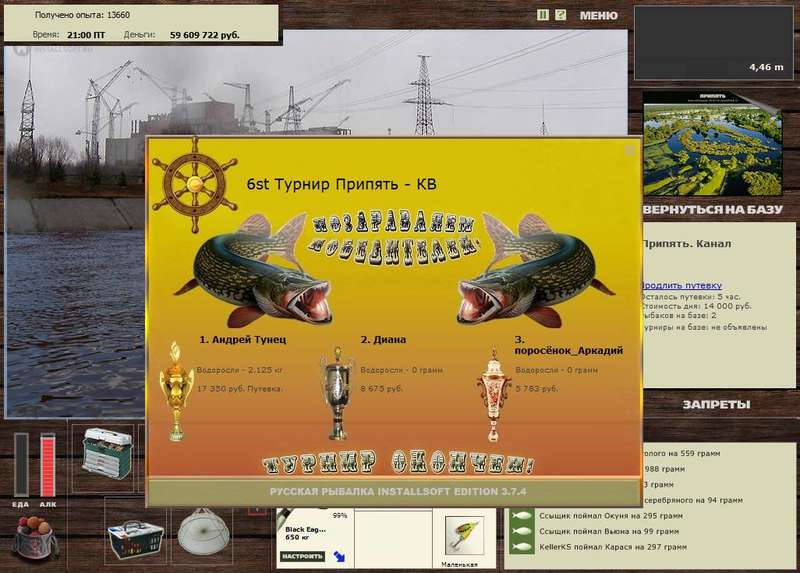
Task: Select the Маленькая spinner lure
Action: [x=464, y=536]
